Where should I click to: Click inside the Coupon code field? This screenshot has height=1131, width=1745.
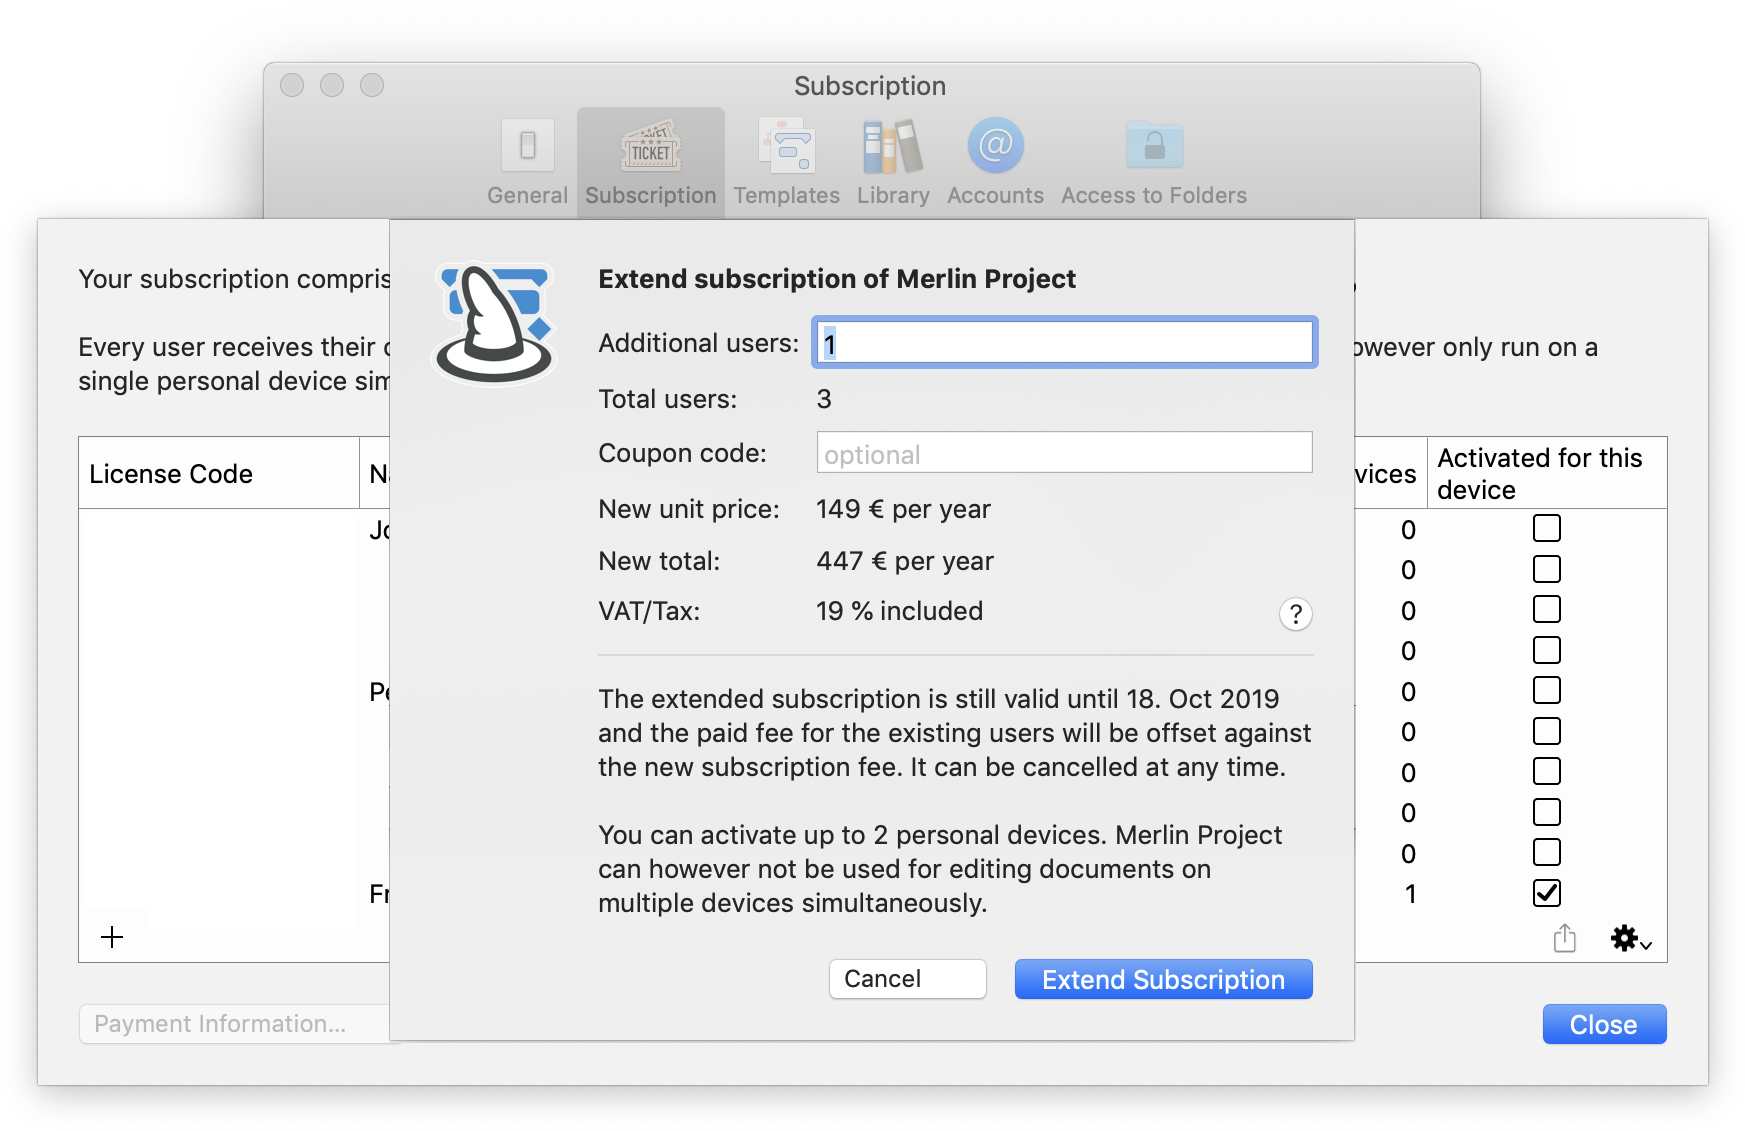point(1063,452)
